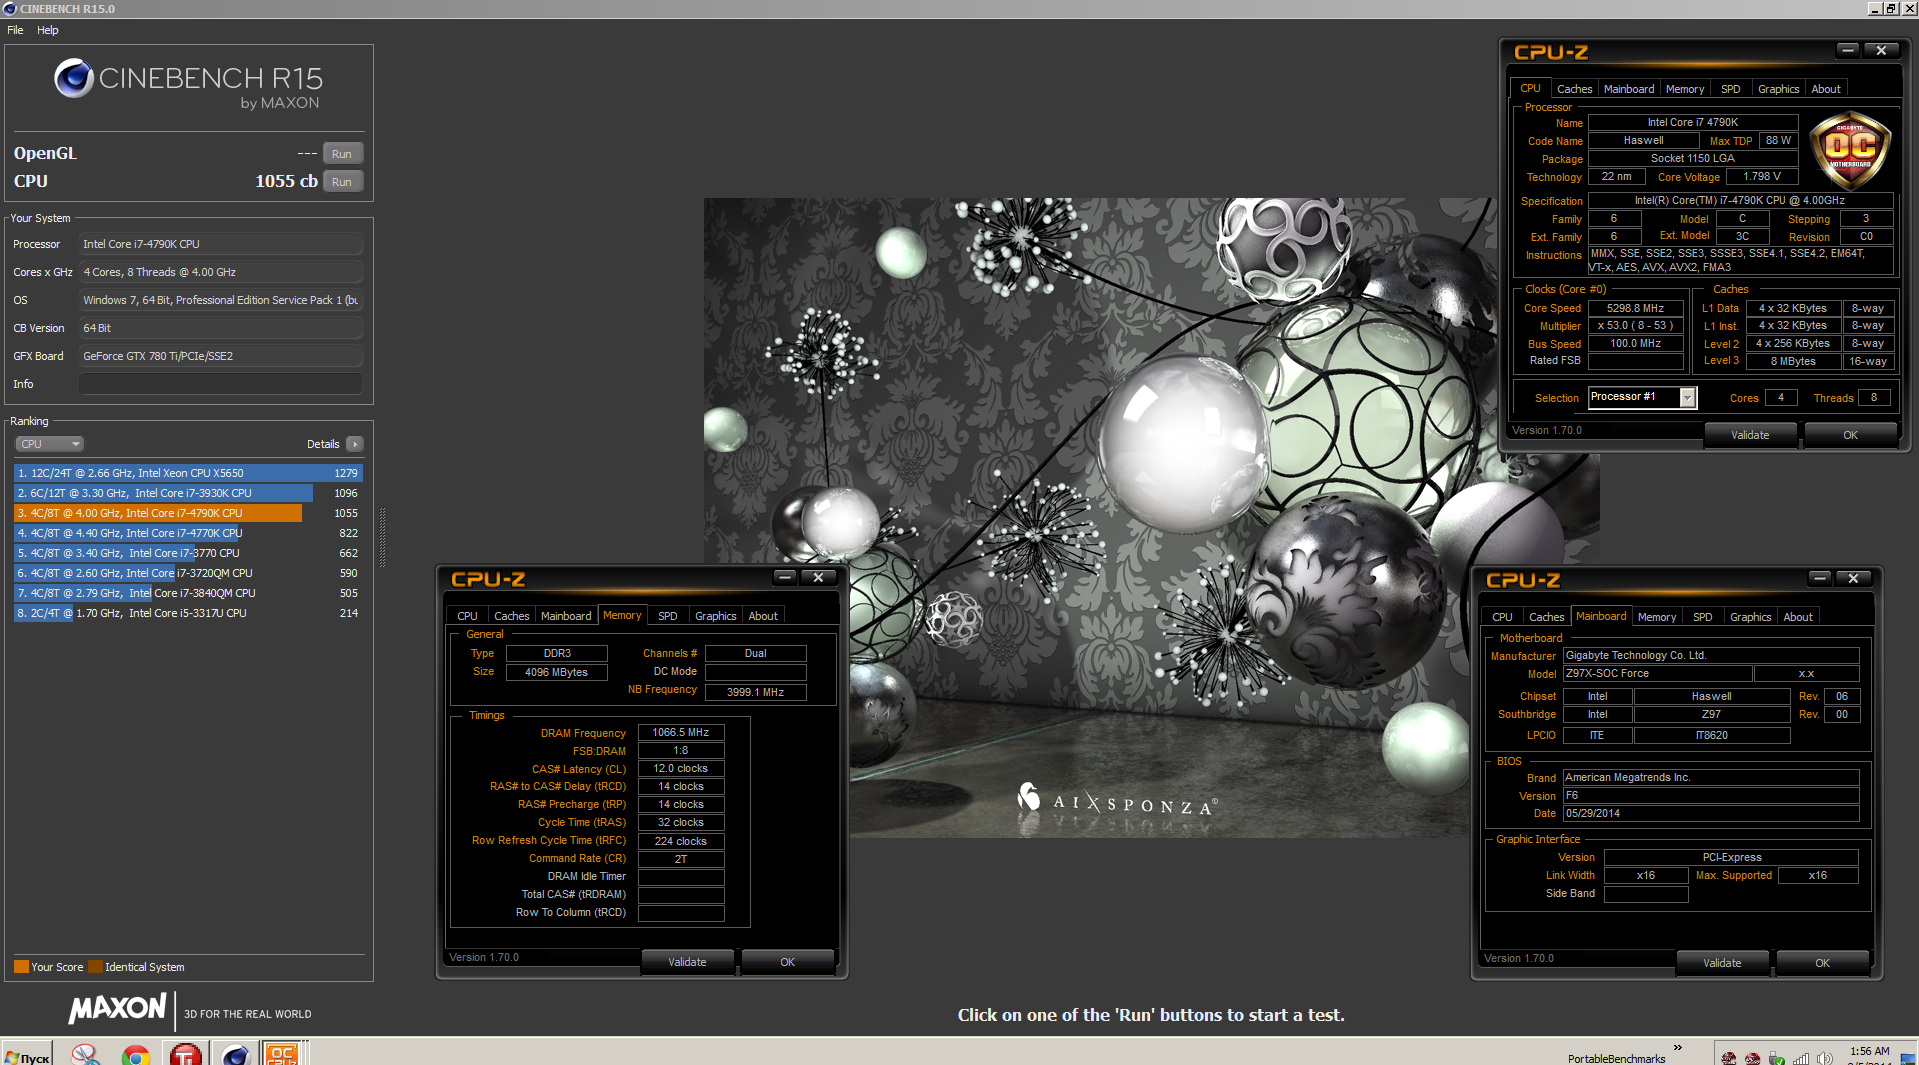Open SPD tab in Memory CPU-Z window

[667, 616]
